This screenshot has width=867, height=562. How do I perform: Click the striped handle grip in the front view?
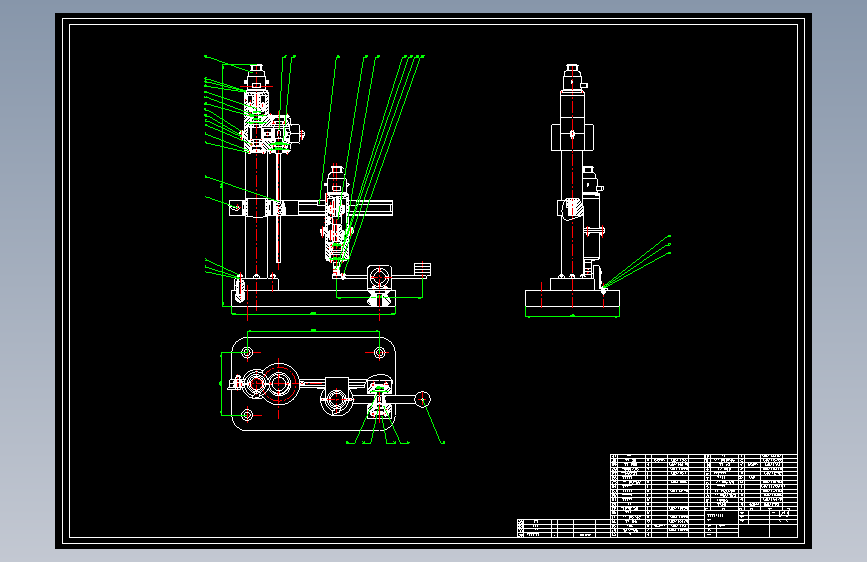point(422,269)
